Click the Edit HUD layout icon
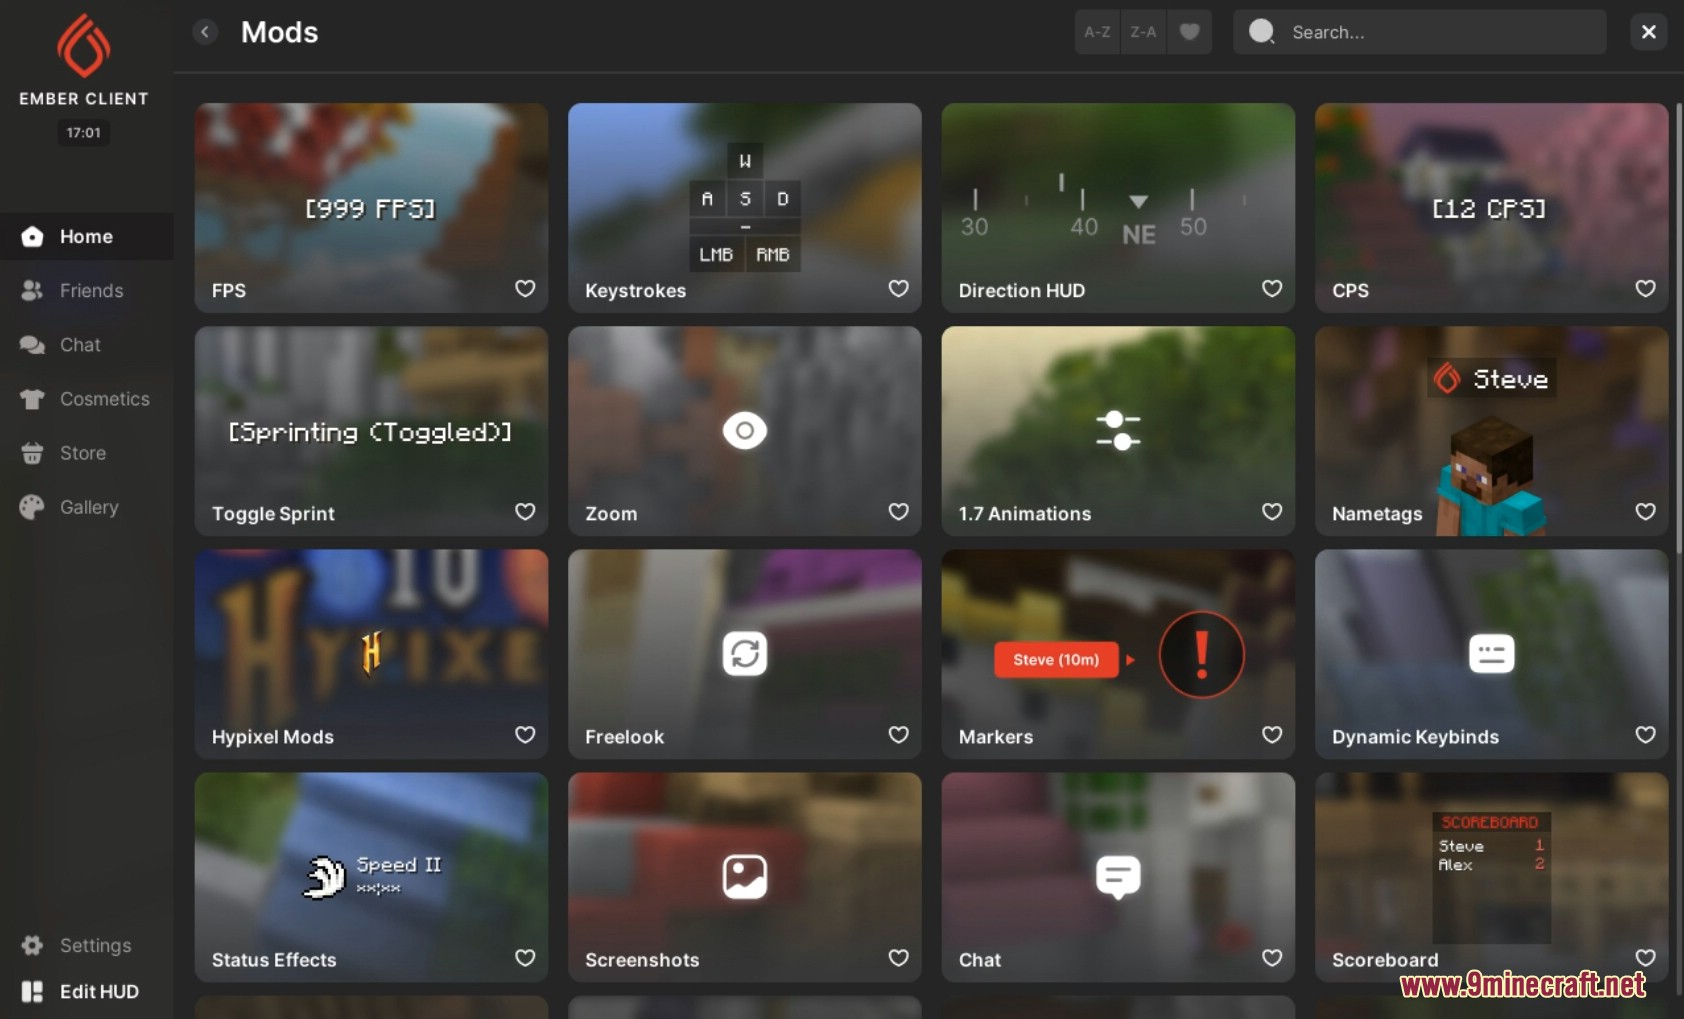Image resolution: width=1684 pixels, height=1019 pixels. 32,991
